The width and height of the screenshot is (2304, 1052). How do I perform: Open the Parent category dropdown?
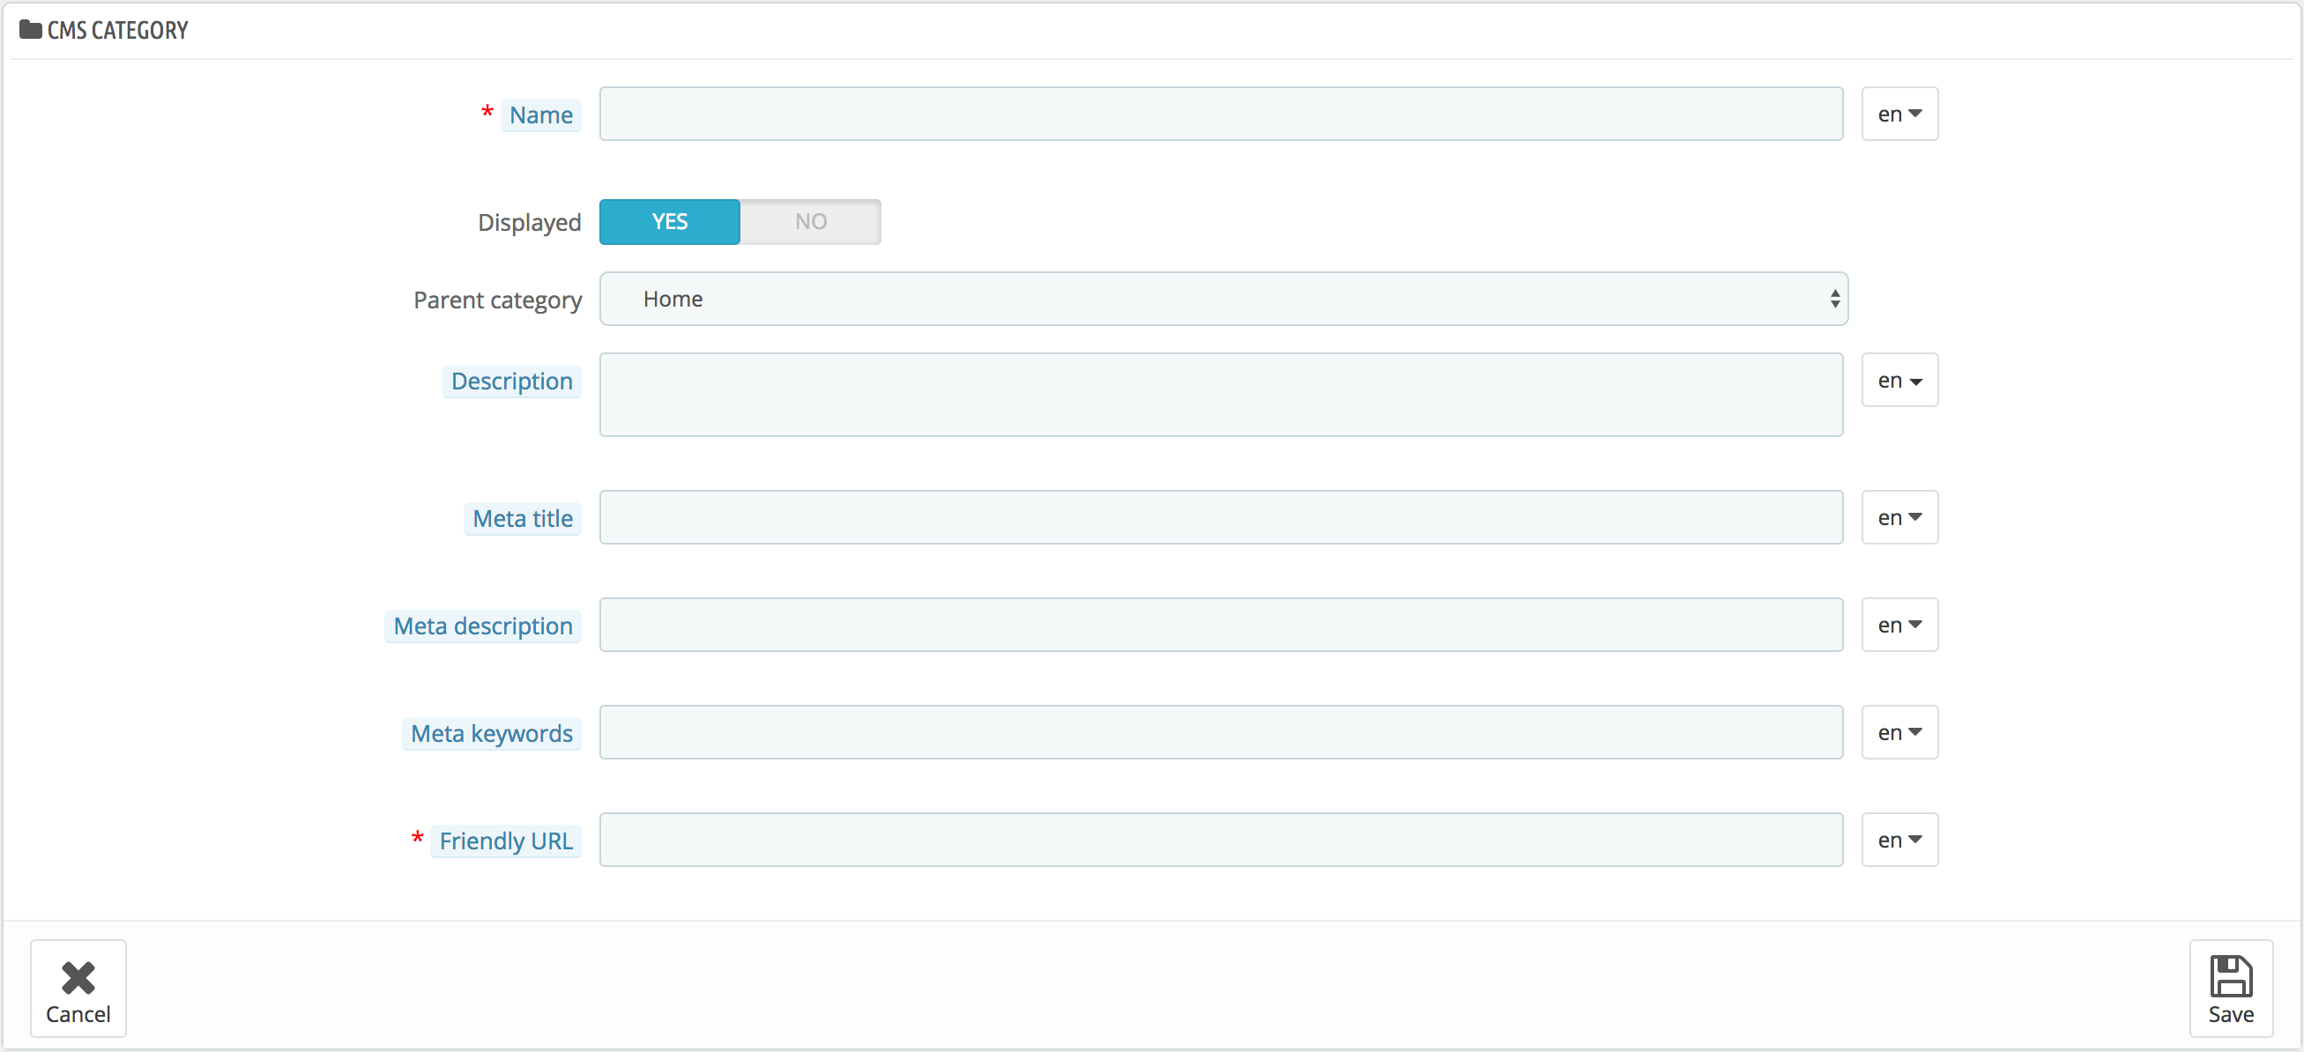click(x=1222, y=299)
